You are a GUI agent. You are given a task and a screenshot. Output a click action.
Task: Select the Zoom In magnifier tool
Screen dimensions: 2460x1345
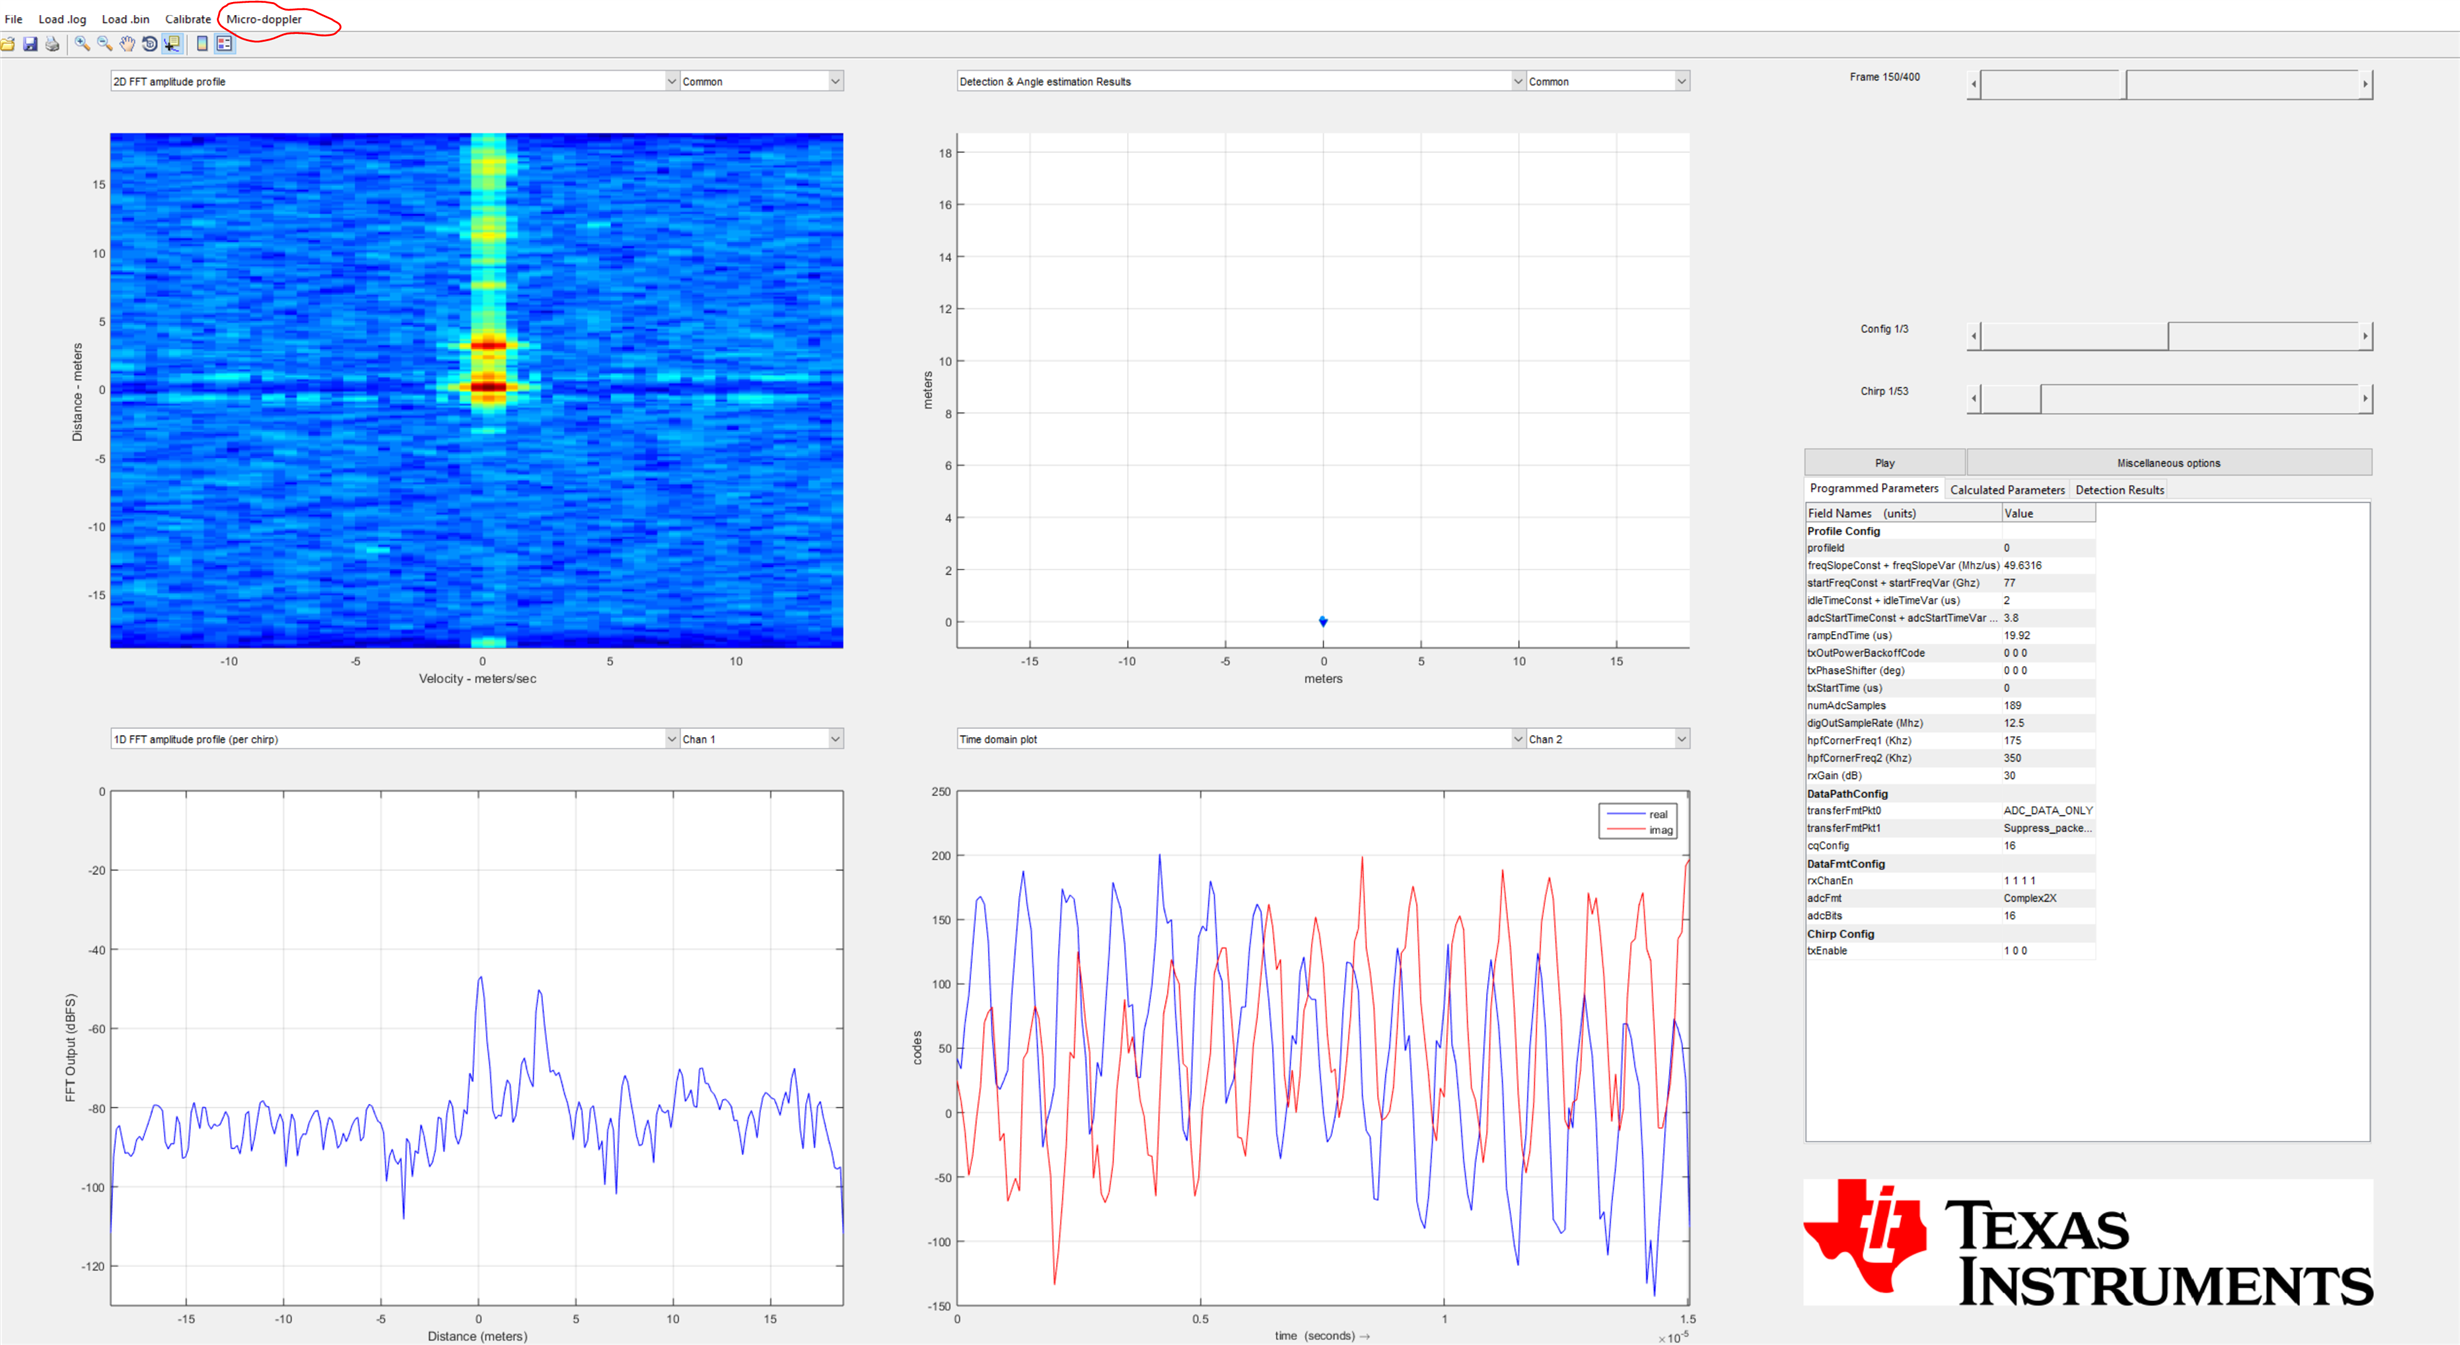(82, 44)
